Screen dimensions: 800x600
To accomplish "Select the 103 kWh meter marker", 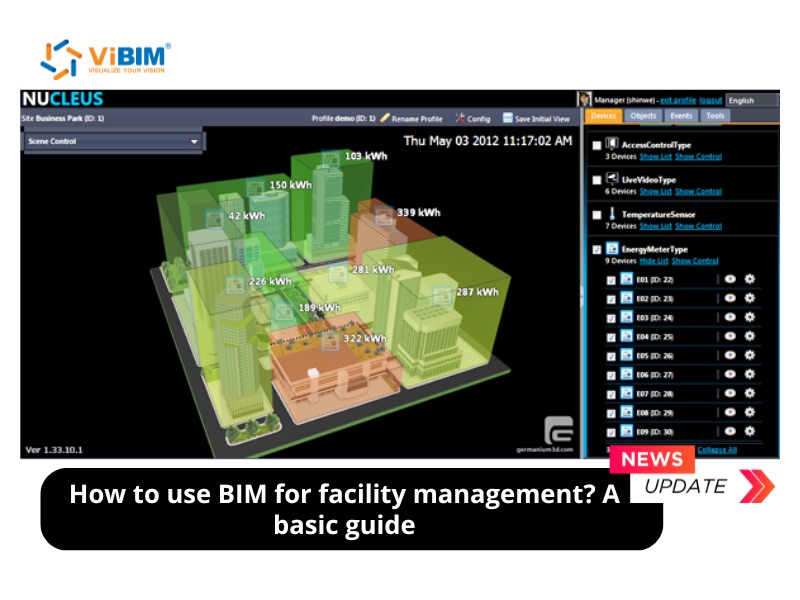I will click(x=330, y=159).
